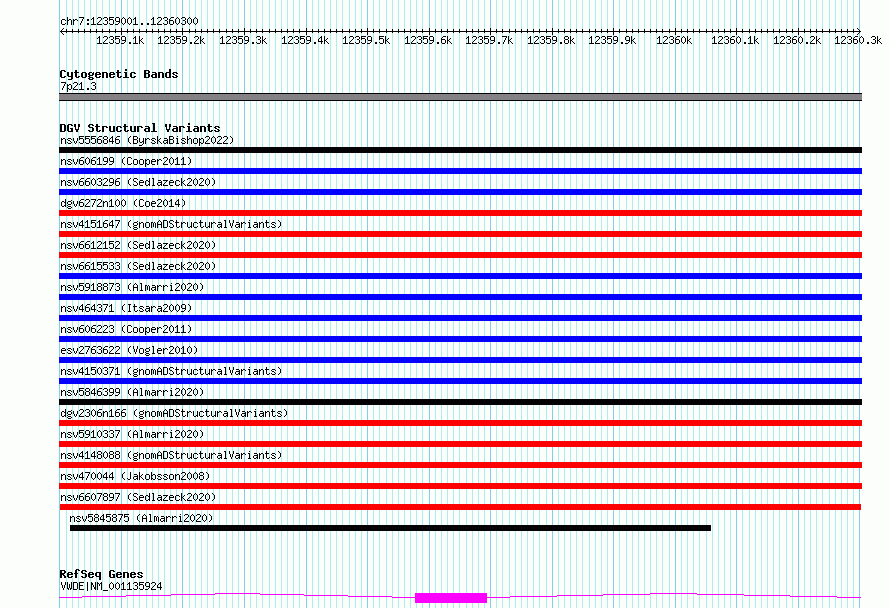
Task: Open nsv6603296 (Sedlazeck2020) variant
Action: click(138, 182)
